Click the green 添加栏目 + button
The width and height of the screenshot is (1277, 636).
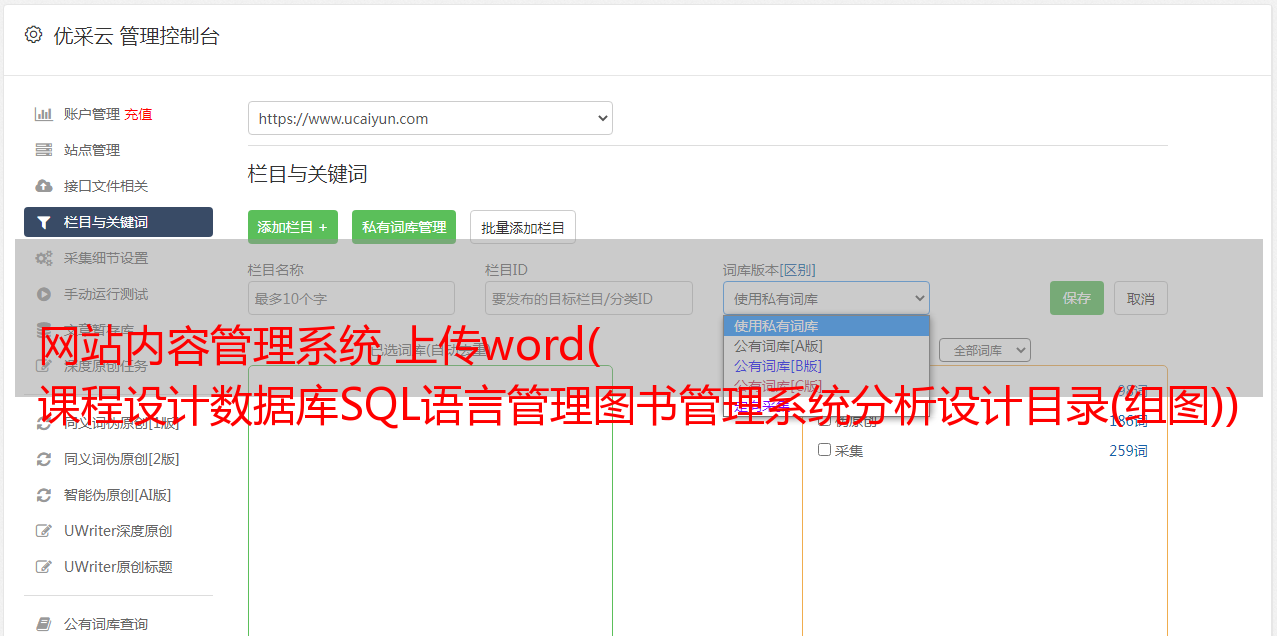pos(293,227)
